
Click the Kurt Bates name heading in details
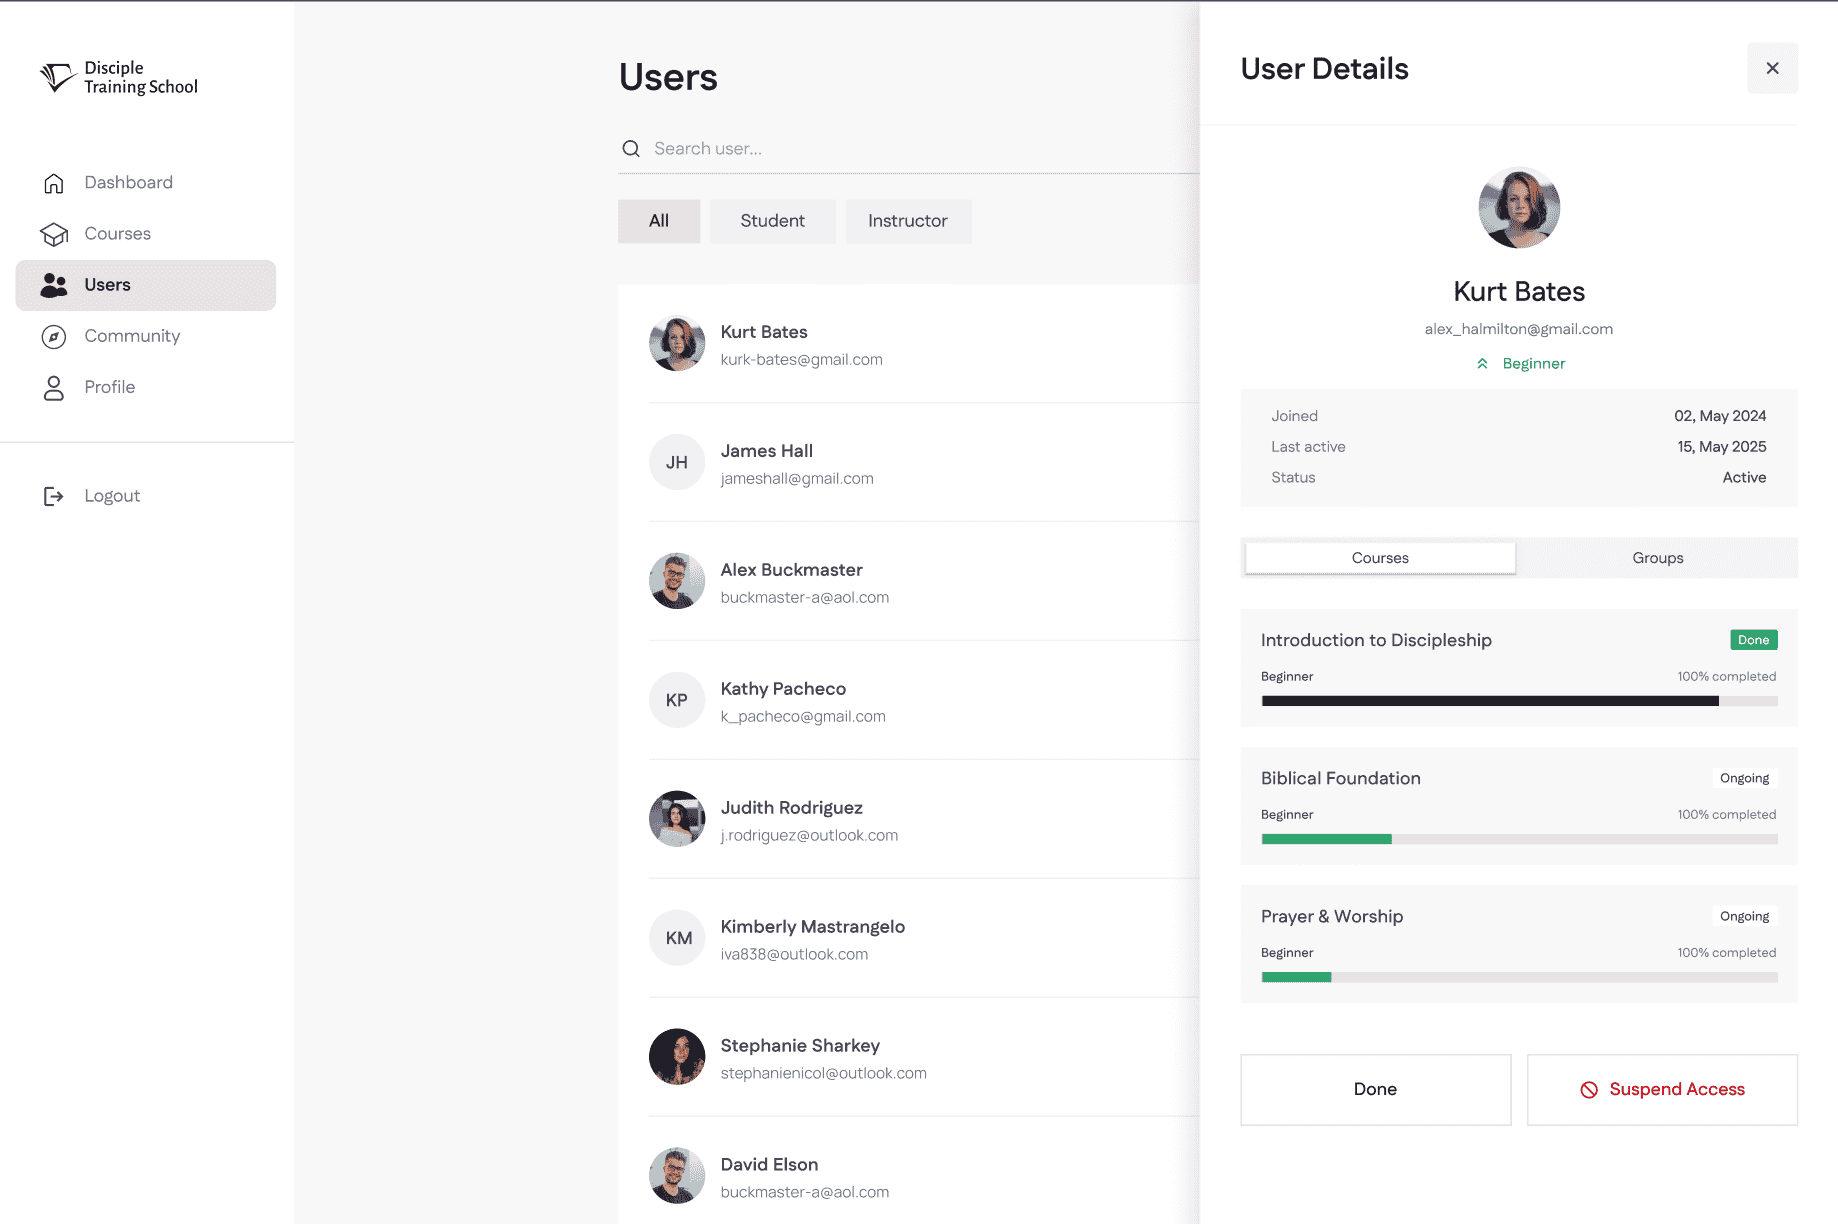tap(1519, 292)
